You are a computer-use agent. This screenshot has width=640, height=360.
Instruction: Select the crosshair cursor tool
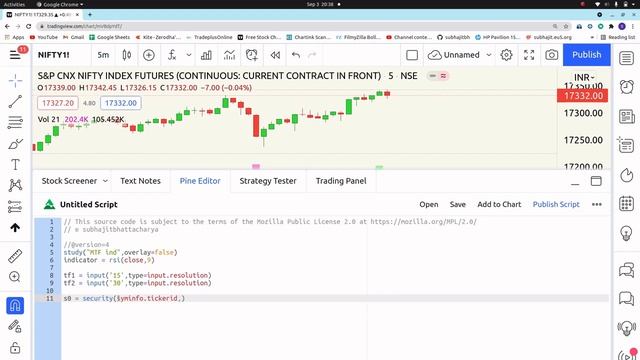[15, 81]
